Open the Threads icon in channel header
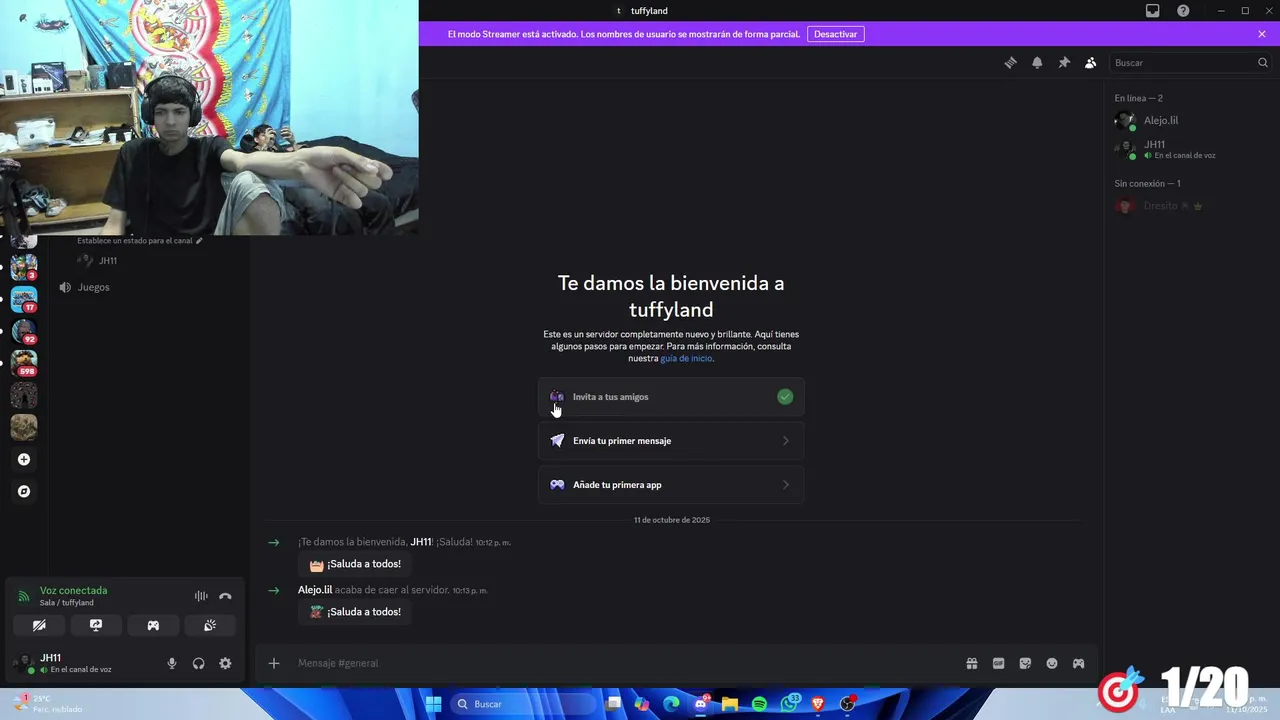The width and height of the screenshot is (1280, 720). pyautogui.click(x=1010, y=62)
